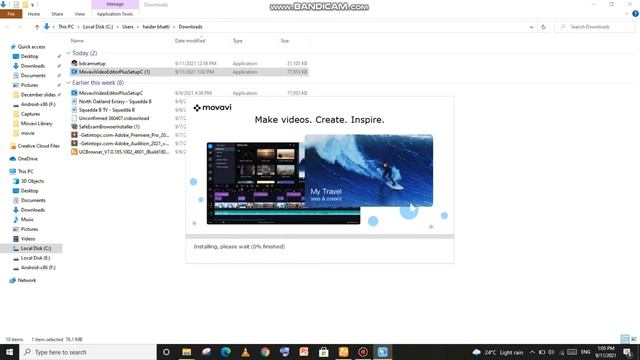Select Adobe_Audition_2021 archive file
This screenshot has width=640, height=360.
124,143
